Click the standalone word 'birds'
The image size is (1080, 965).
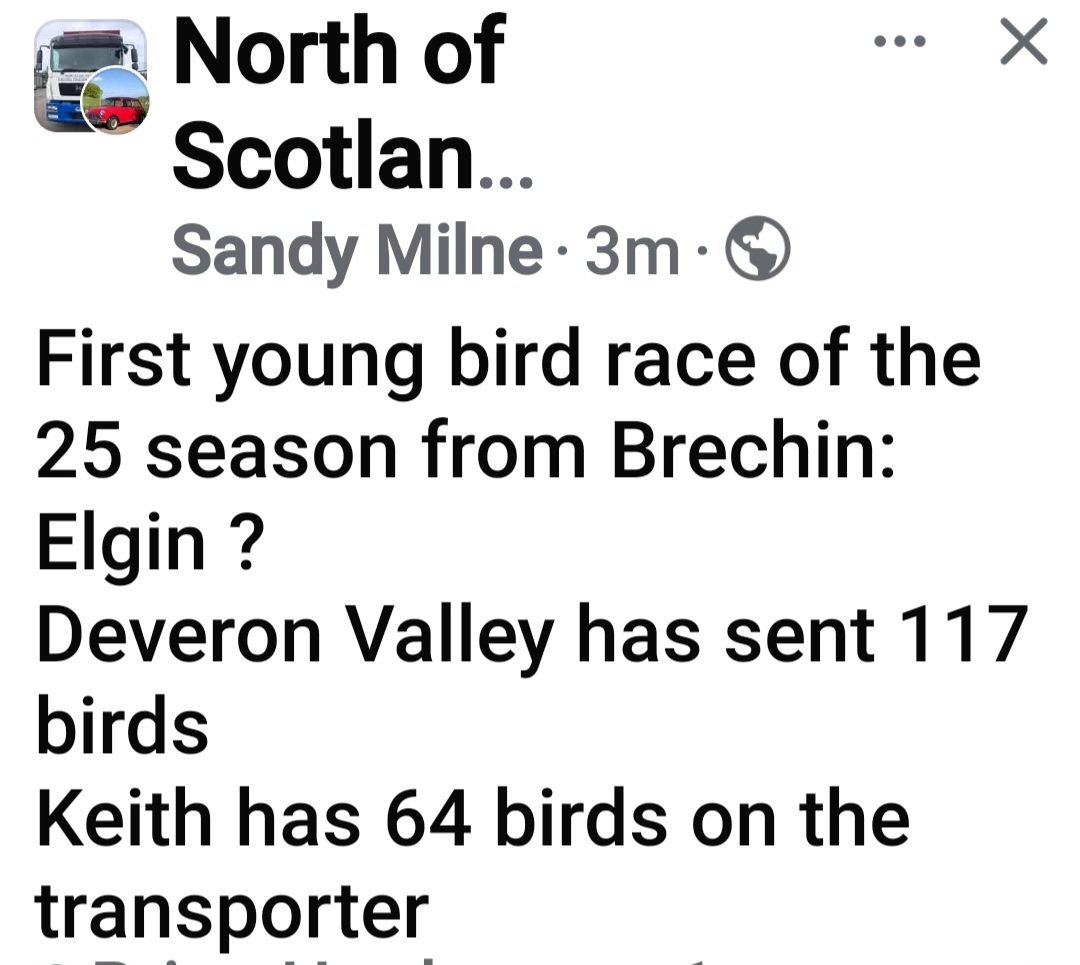123,723
